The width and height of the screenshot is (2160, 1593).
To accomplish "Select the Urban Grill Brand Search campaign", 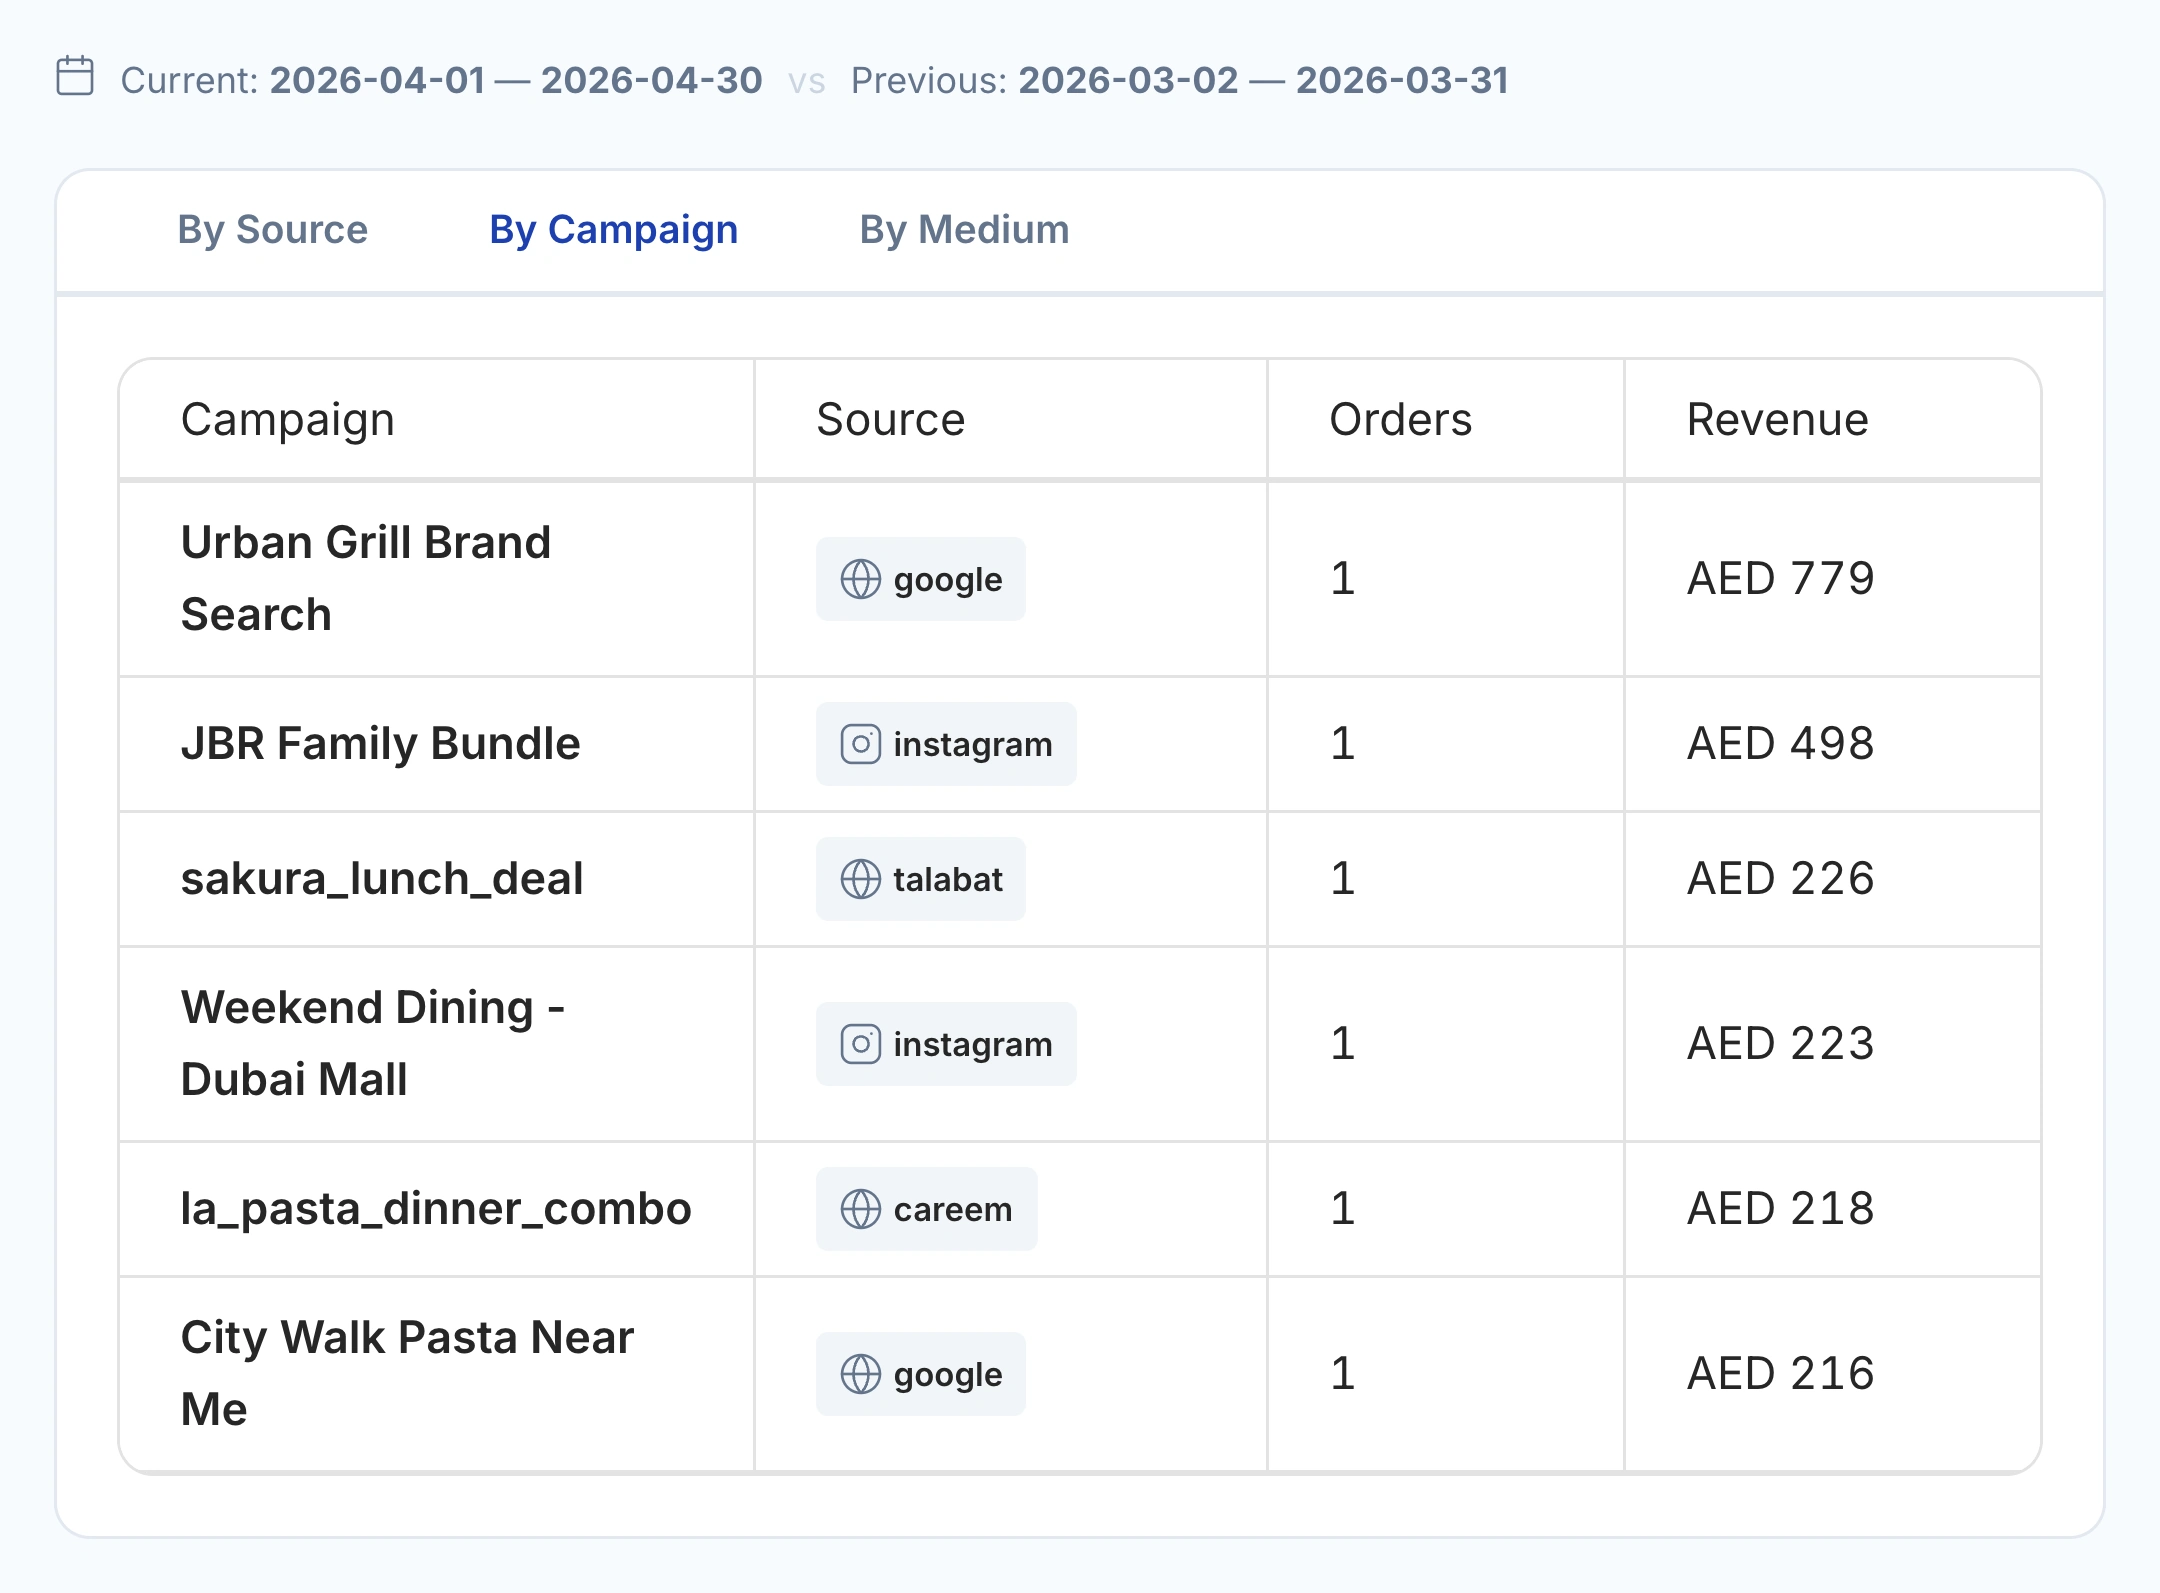I will [366, 578].
